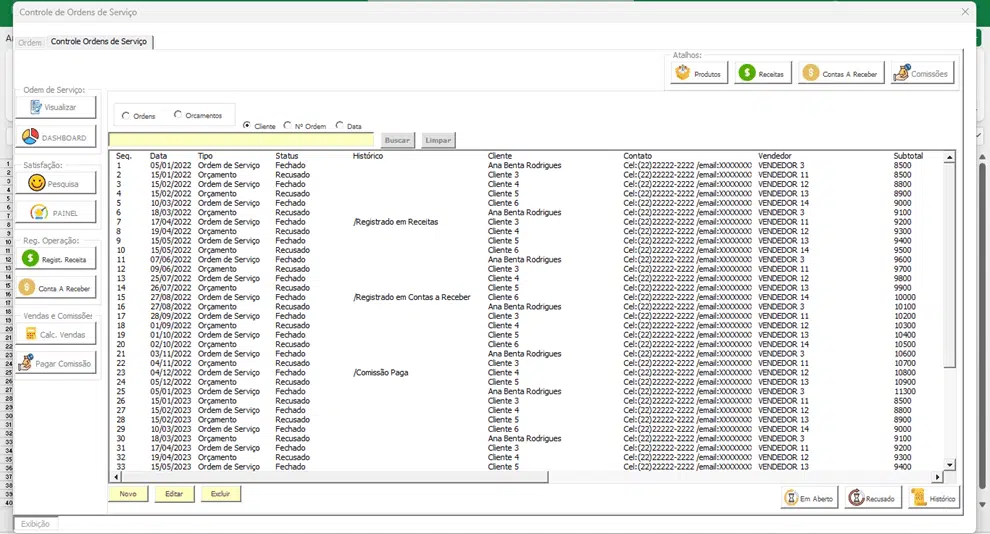Select the Ordens radio button

[x=126, y=115]
